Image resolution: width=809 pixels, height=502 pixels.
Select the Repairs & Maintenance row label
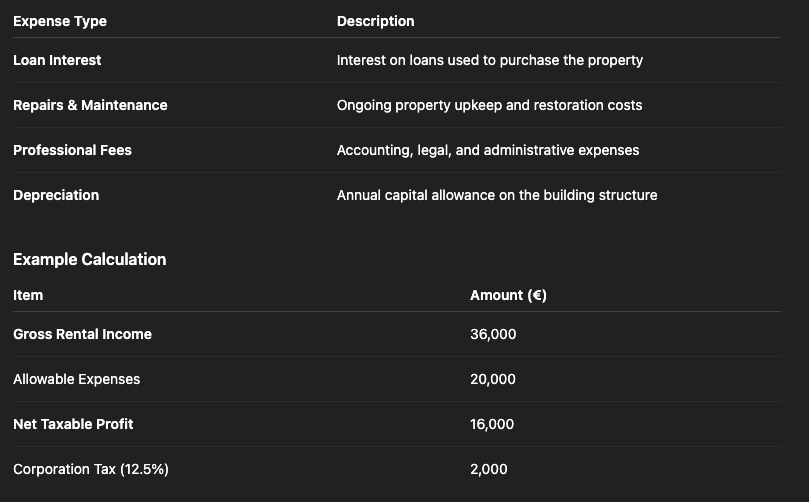(90, 105)
